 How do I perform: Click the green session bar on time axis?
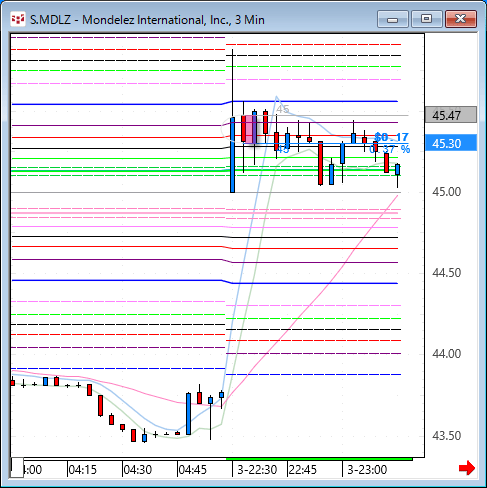tap(319, 459)
